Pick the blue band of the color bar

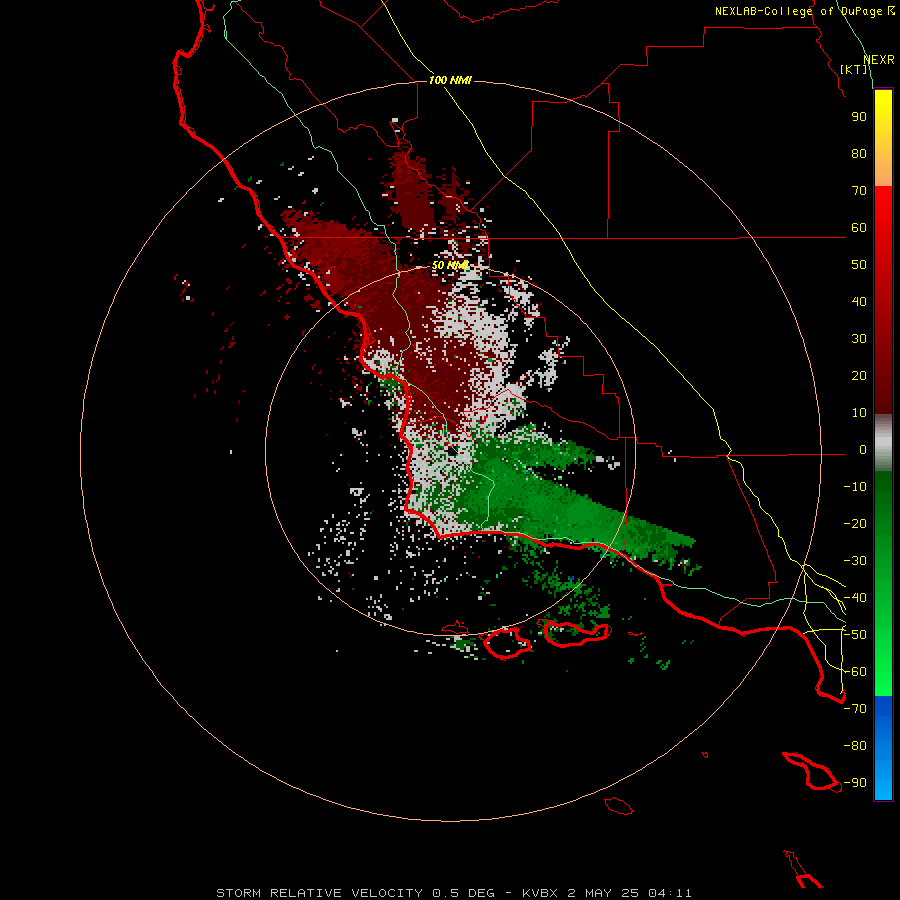pos(883,748)
